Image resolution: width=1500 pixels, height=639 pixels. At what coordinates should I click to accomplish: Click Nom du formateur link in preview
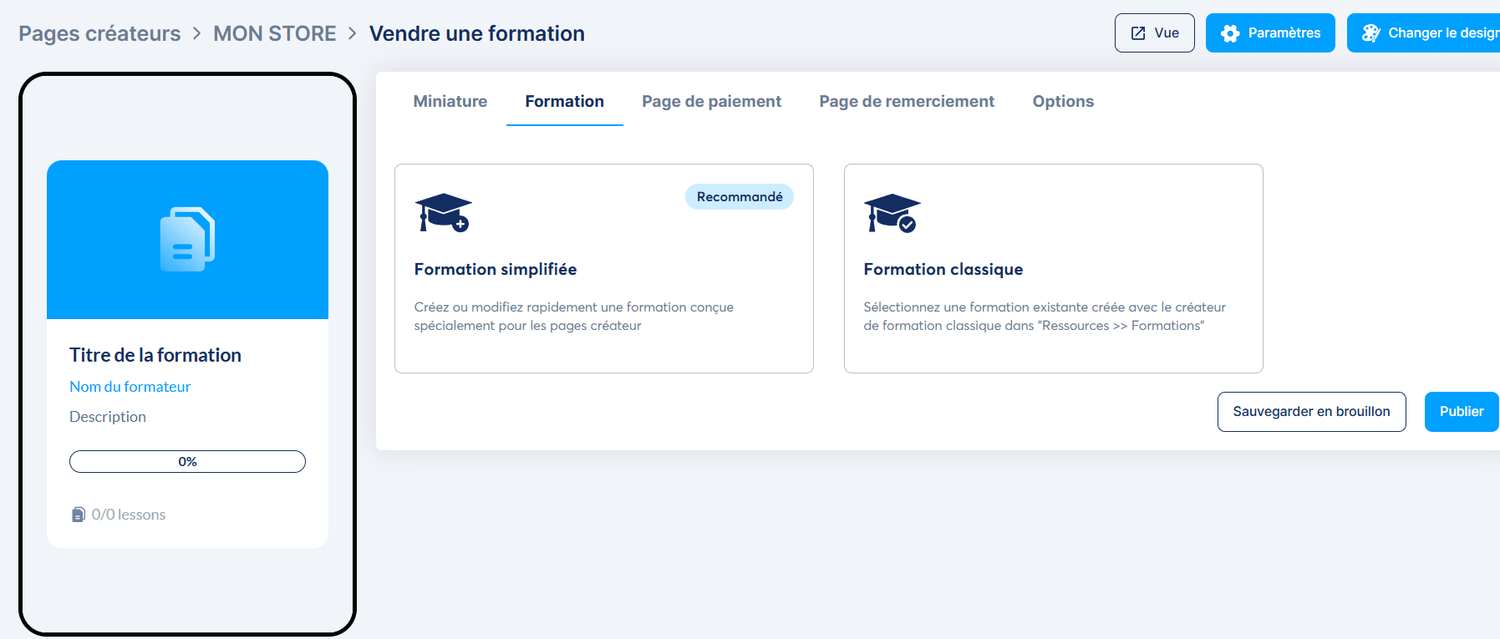[x=130, y=387]
